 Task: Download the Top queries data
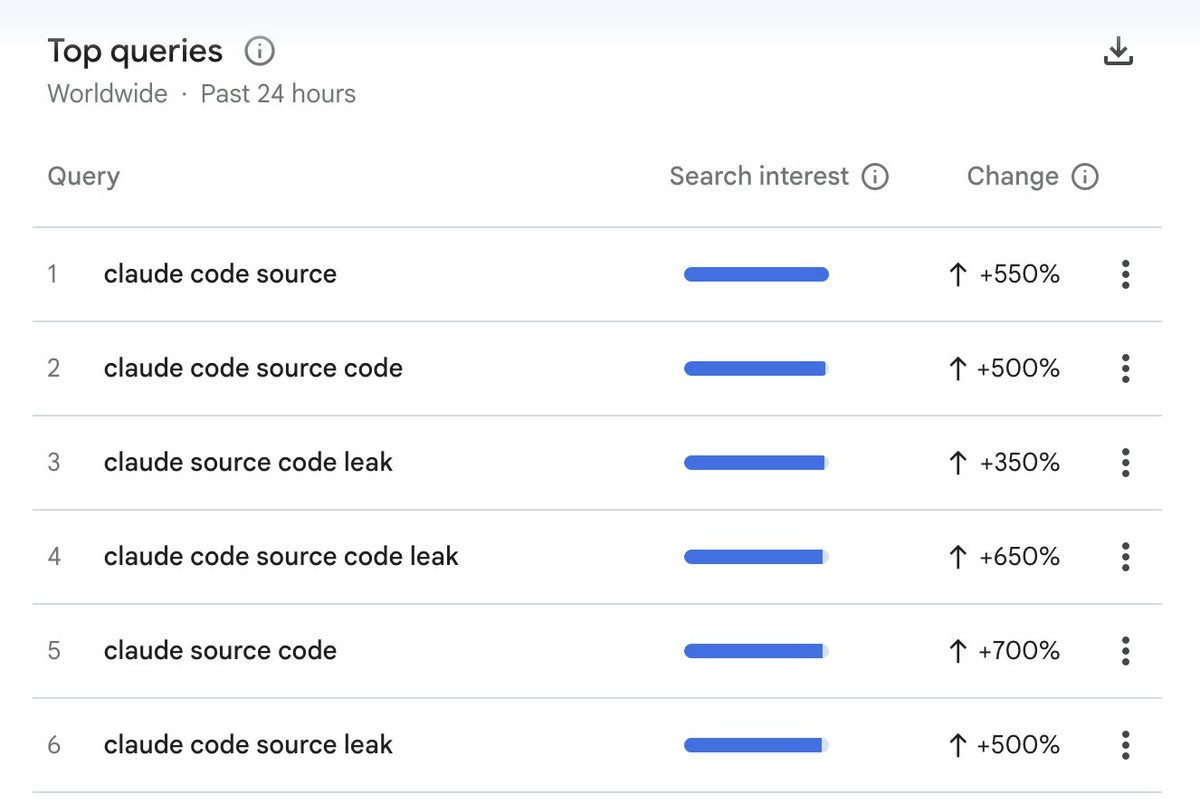click(x=1117, y=52)
